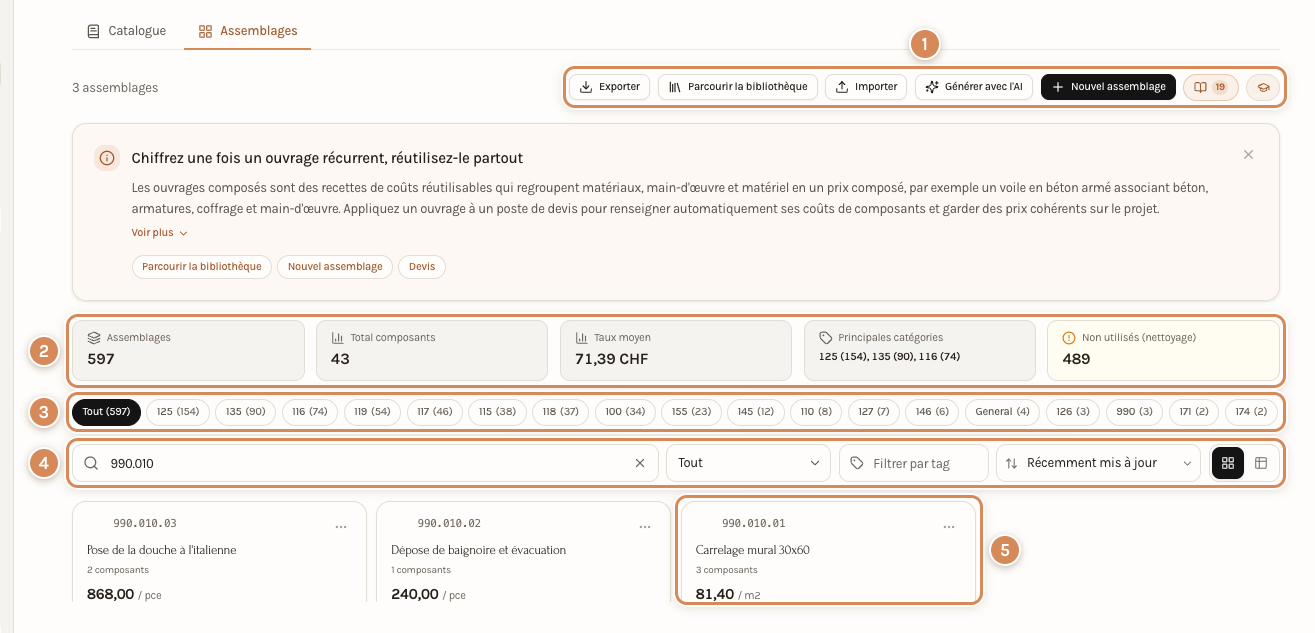The image size is (1315, 633).
Task: Filter by category 174 (2)
Action: 1252,412
